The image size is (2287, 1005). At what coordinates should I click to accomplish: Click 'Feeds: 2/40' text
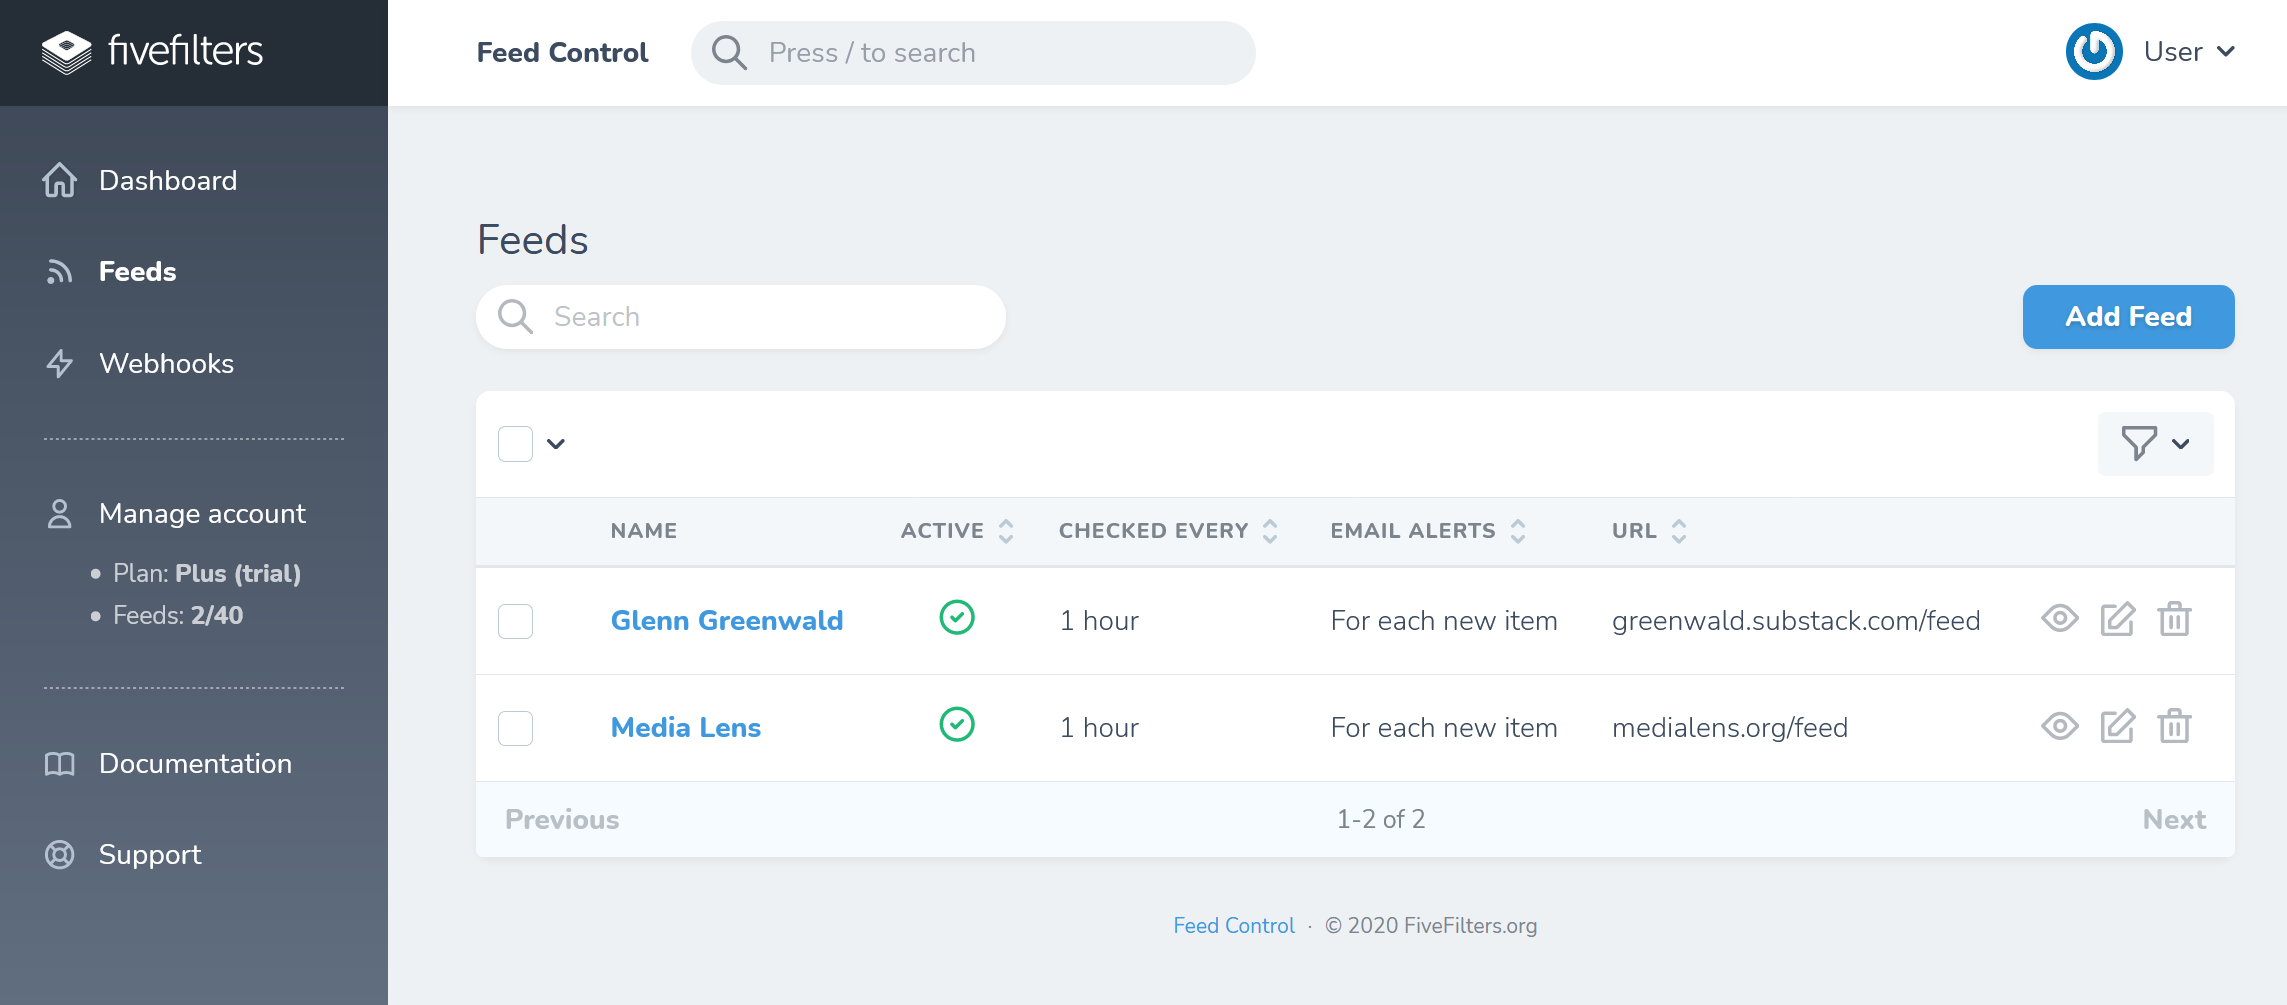178,616
